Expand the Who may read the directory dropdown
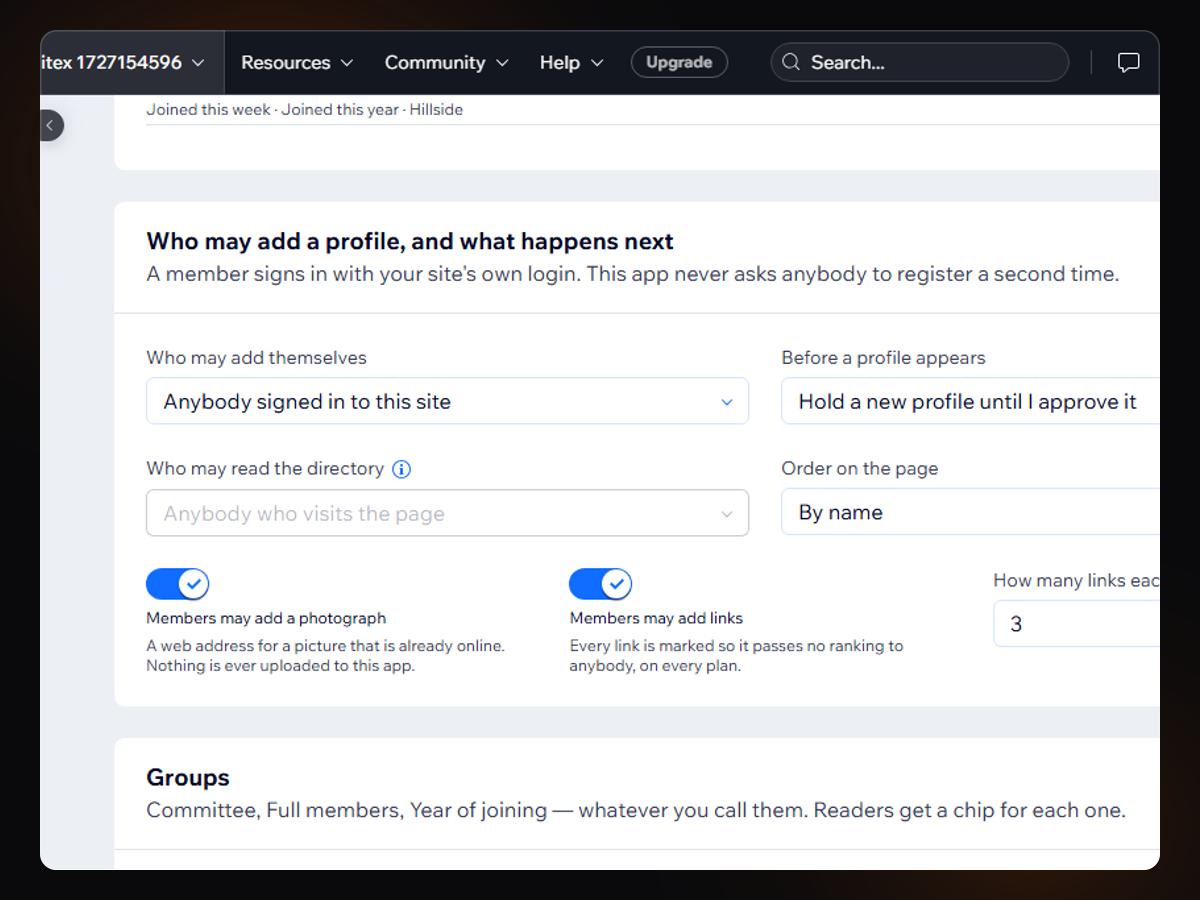The width and height of the screenshot is (1200, 900). pos(447,513)
